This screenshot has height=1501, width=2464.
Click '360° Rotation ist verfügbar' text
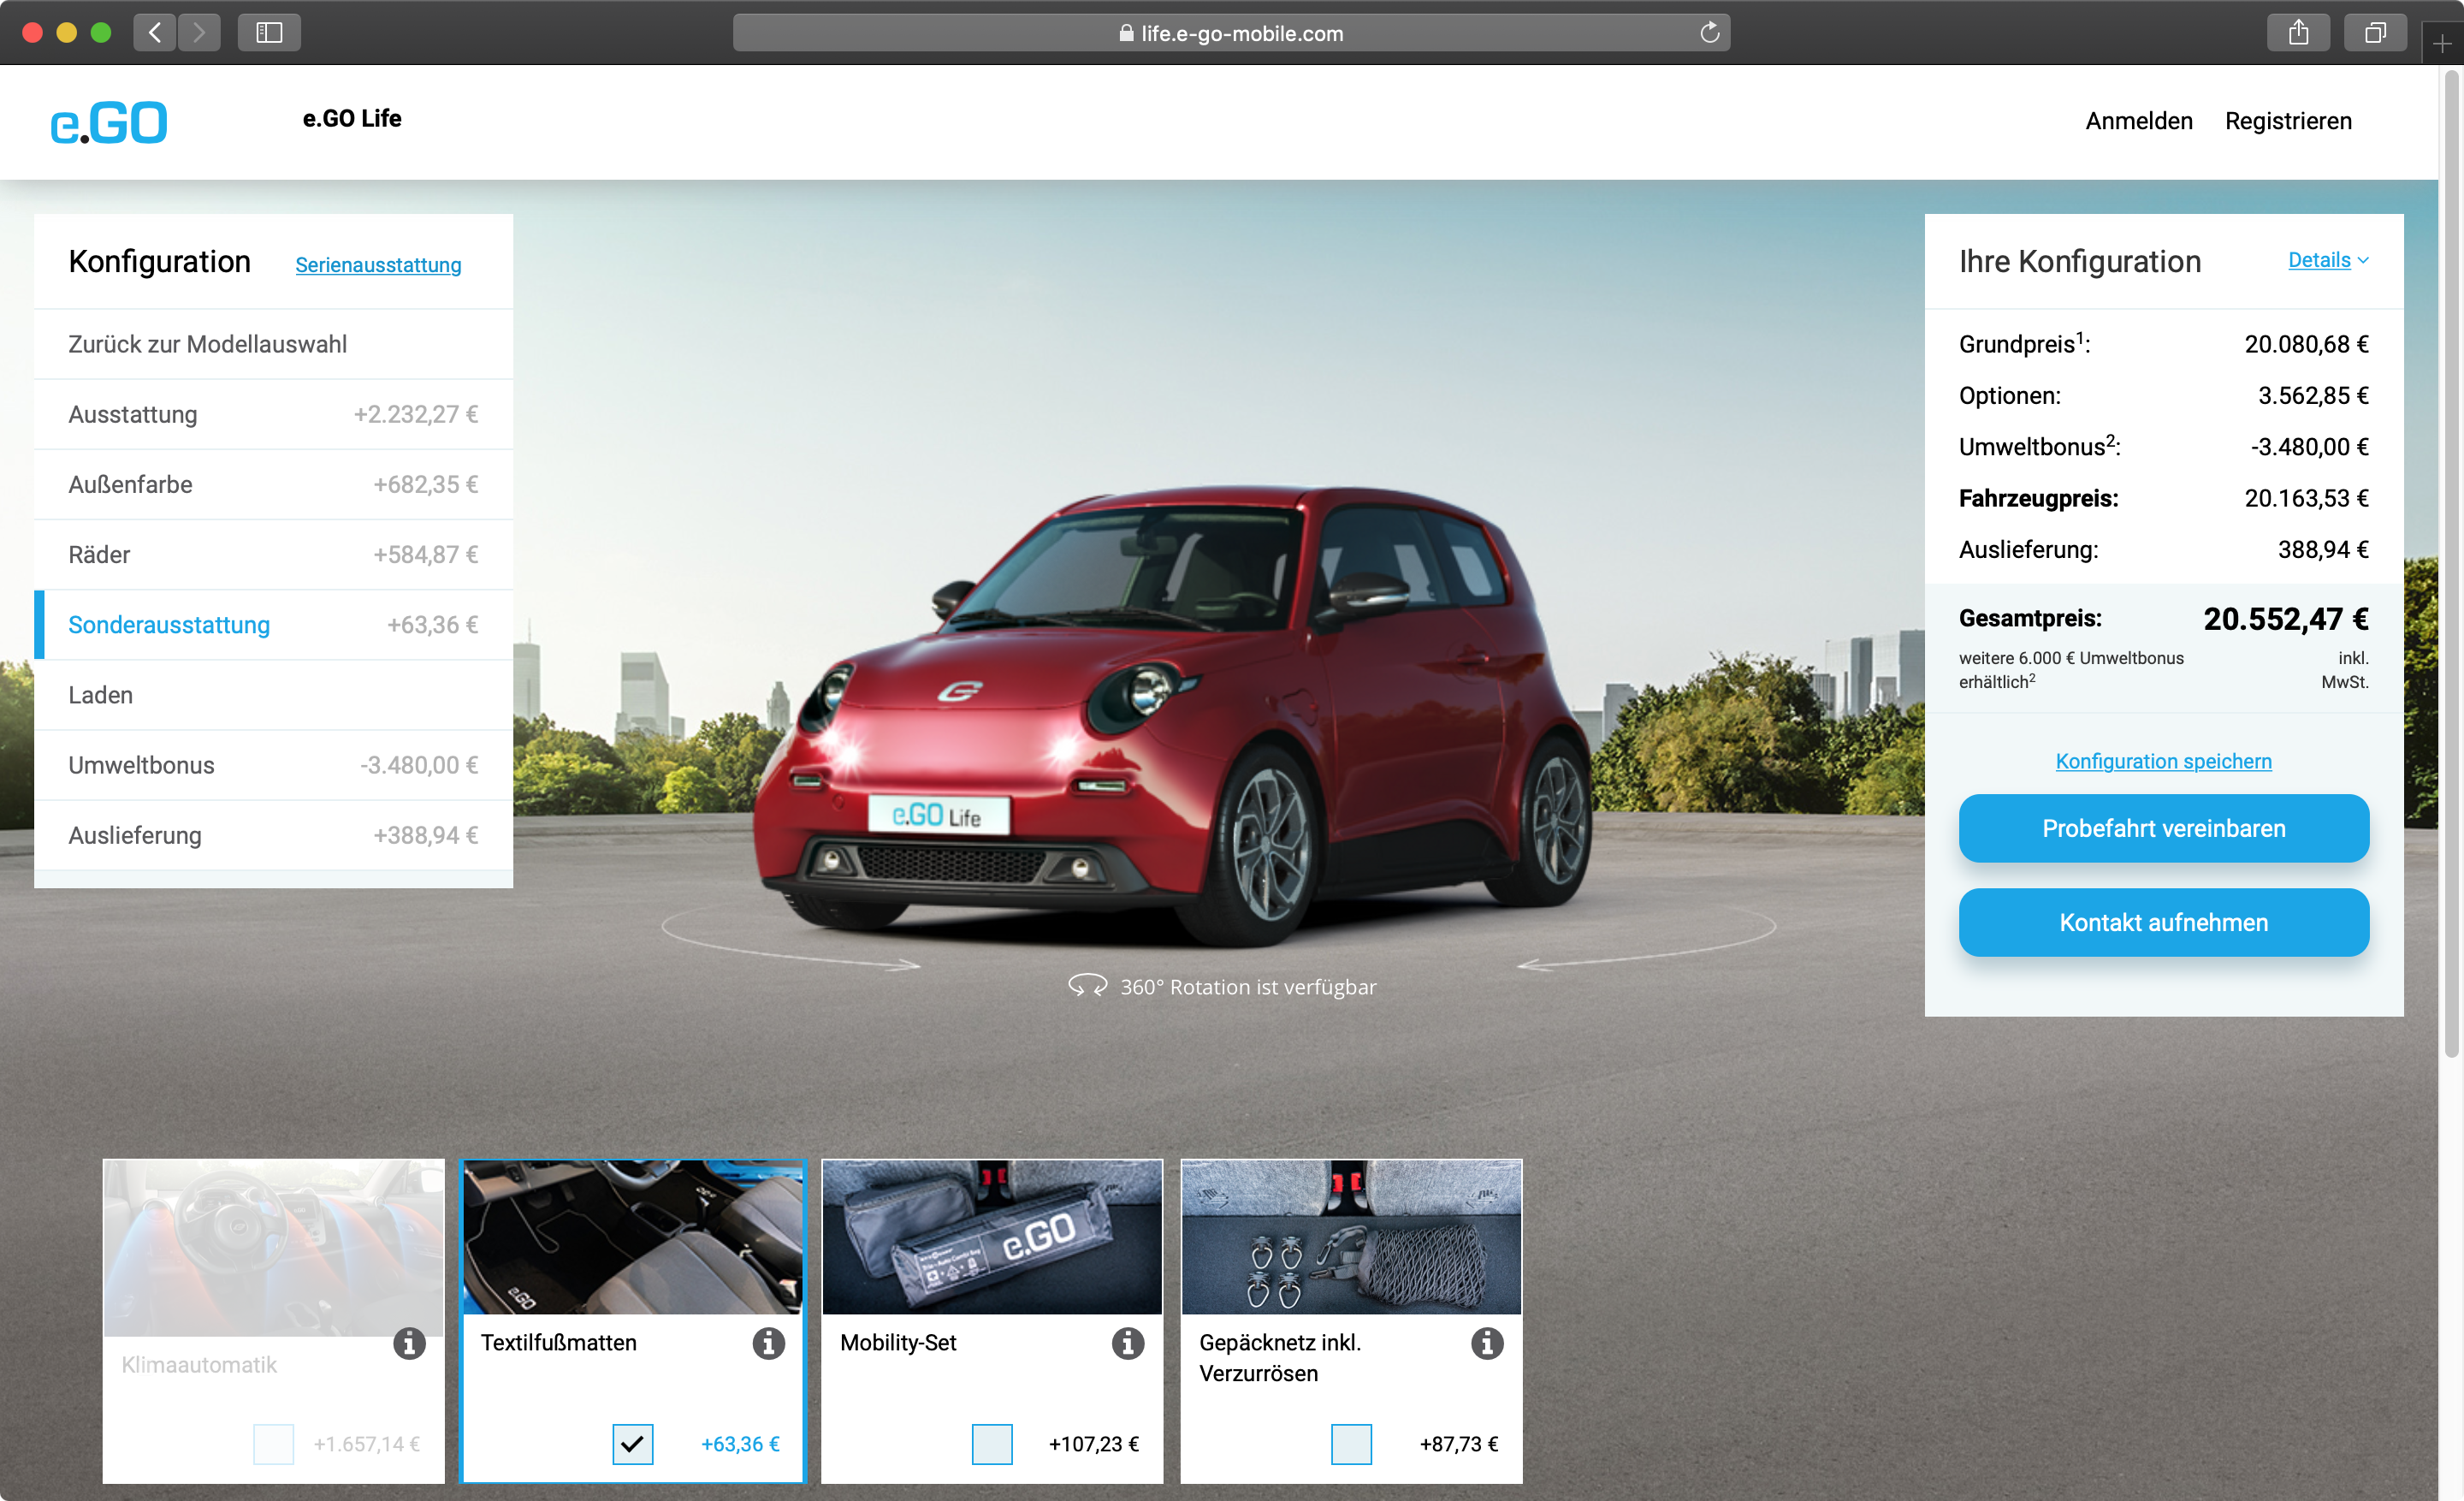[1247, 987]
